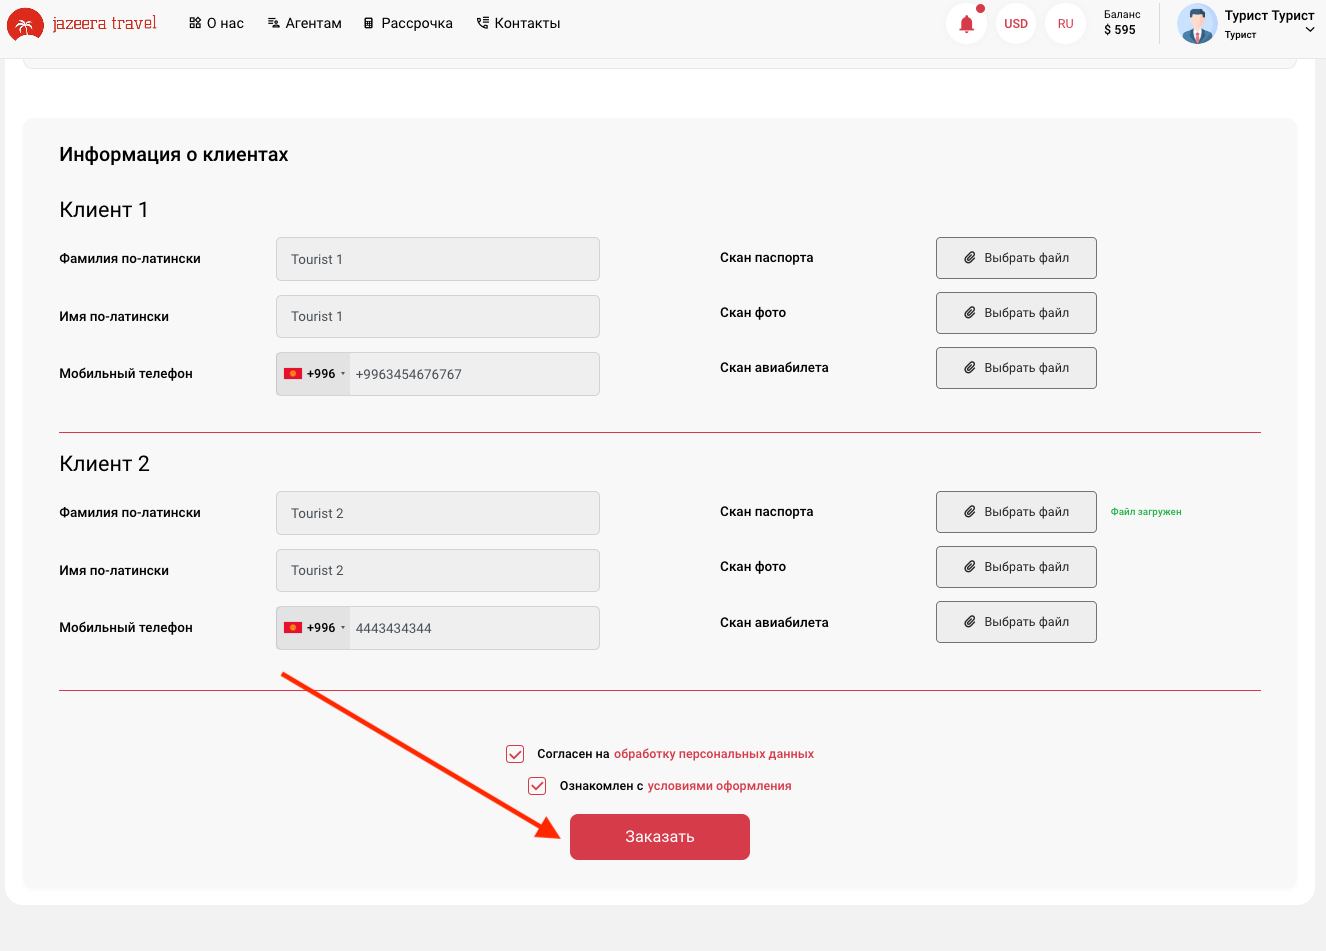
Task: Open Контакты page in the navigation
Action: [518, 23]
